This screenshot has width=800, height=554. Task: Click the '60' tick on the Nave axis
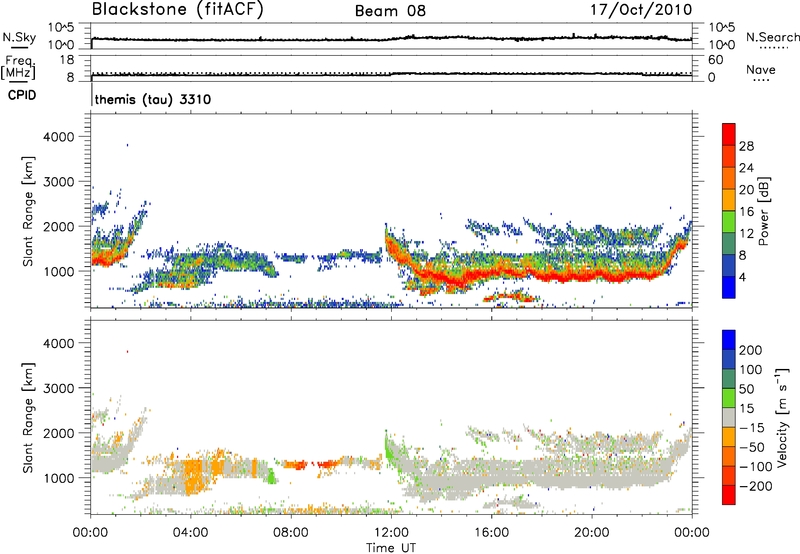(715, 60)
